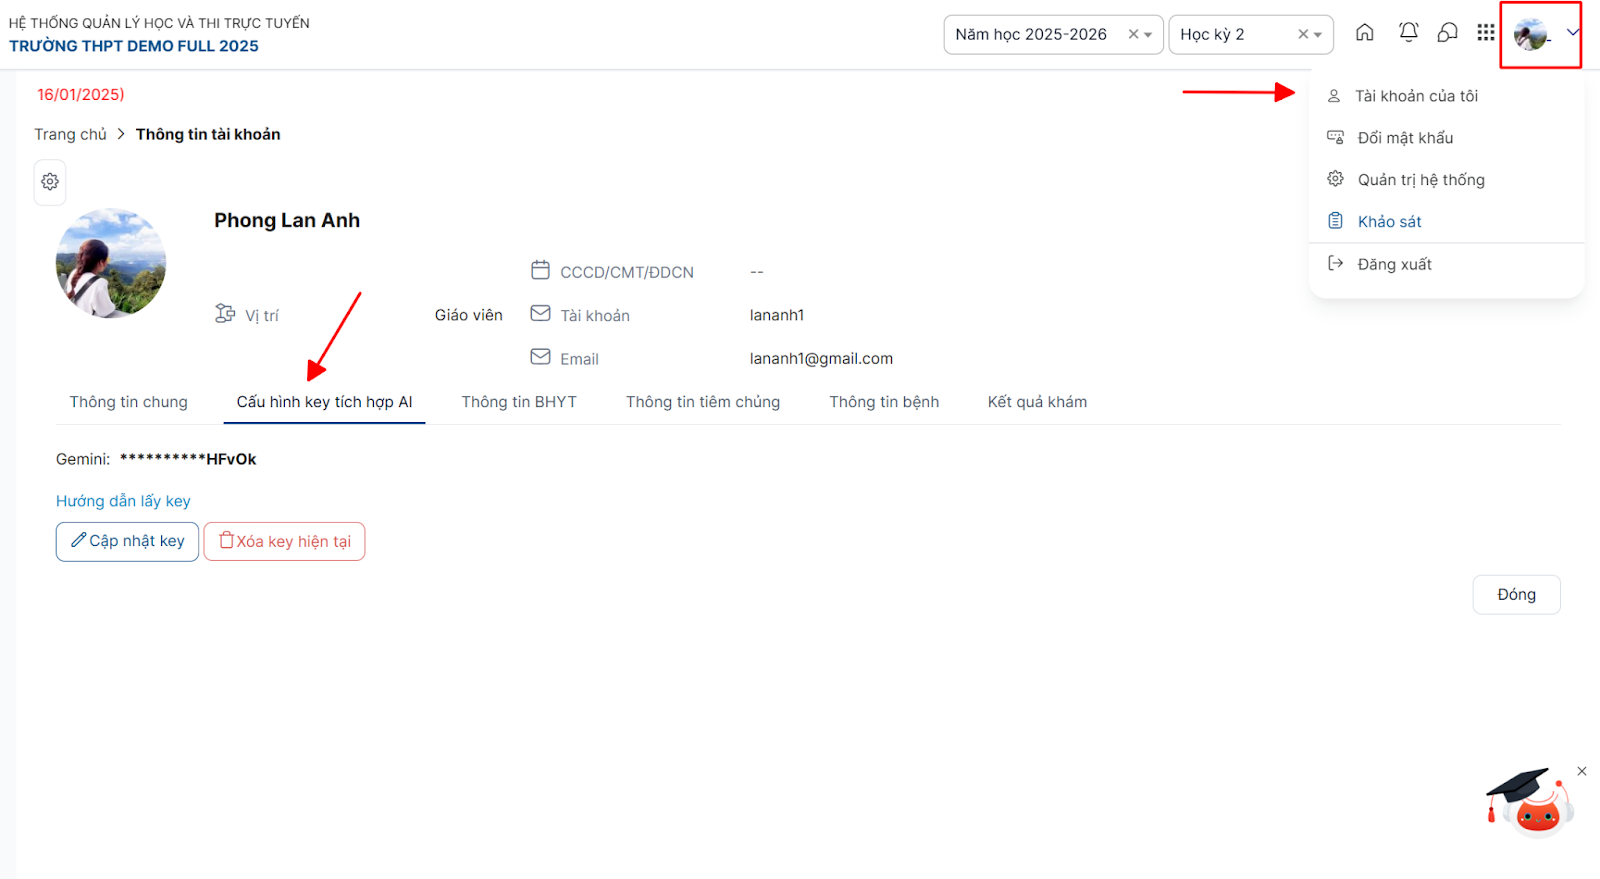Expand the account menu chevron
This screenshot has height=879, width=1600.
pos(1572,33)
